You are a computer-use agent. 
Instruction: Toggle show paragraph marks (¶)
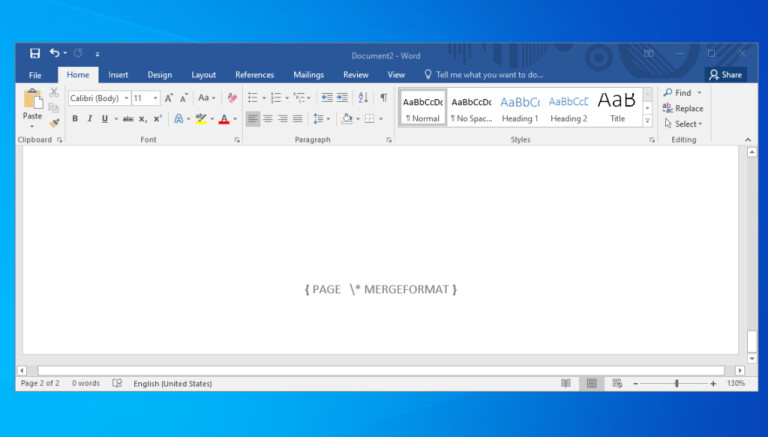[383, 98]
